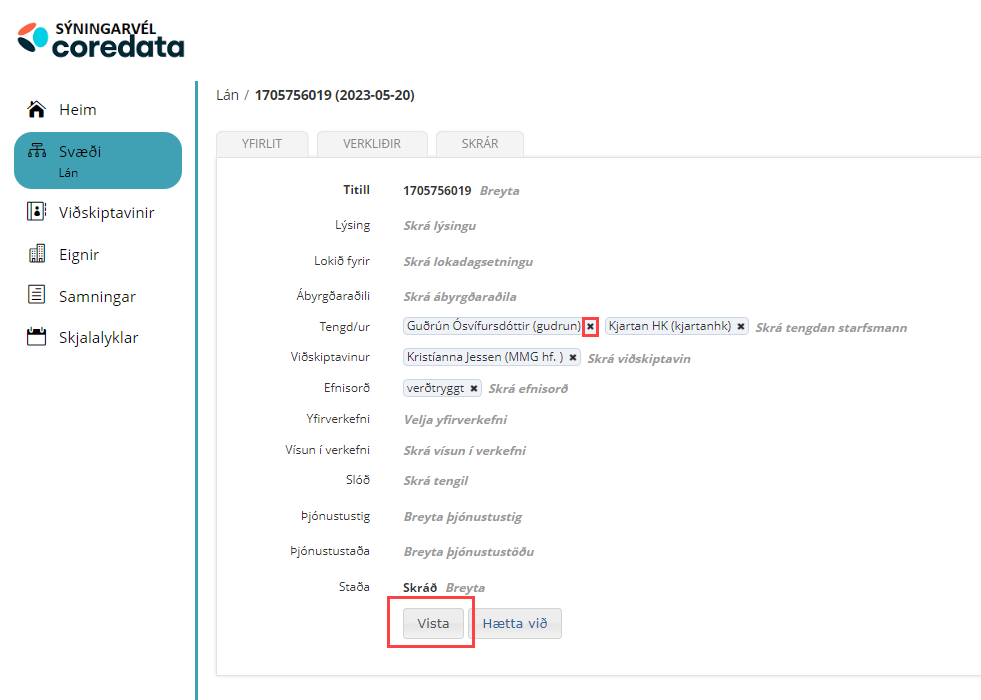Image resolution: width=981 pixels, height=700 pixels.
Task: Remove the verðtryggt keyword tag
Action: tap(473, 388)
